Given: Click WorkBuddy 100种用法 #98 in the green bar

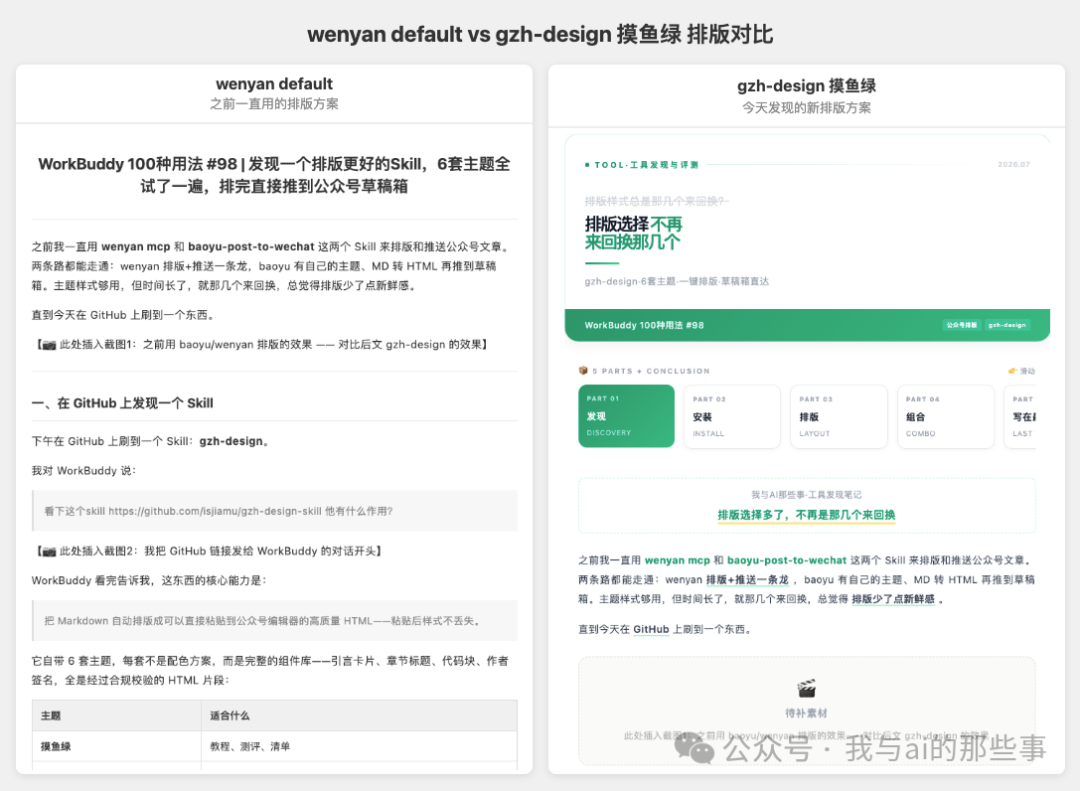Looking at the screenshot, I should pos(644,325).
